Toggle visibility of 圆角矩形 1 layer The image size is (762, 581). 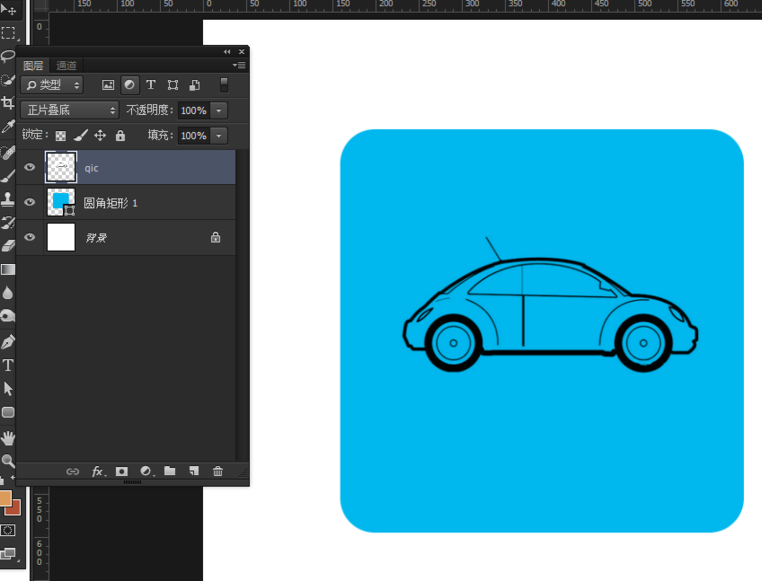point(30,203)
